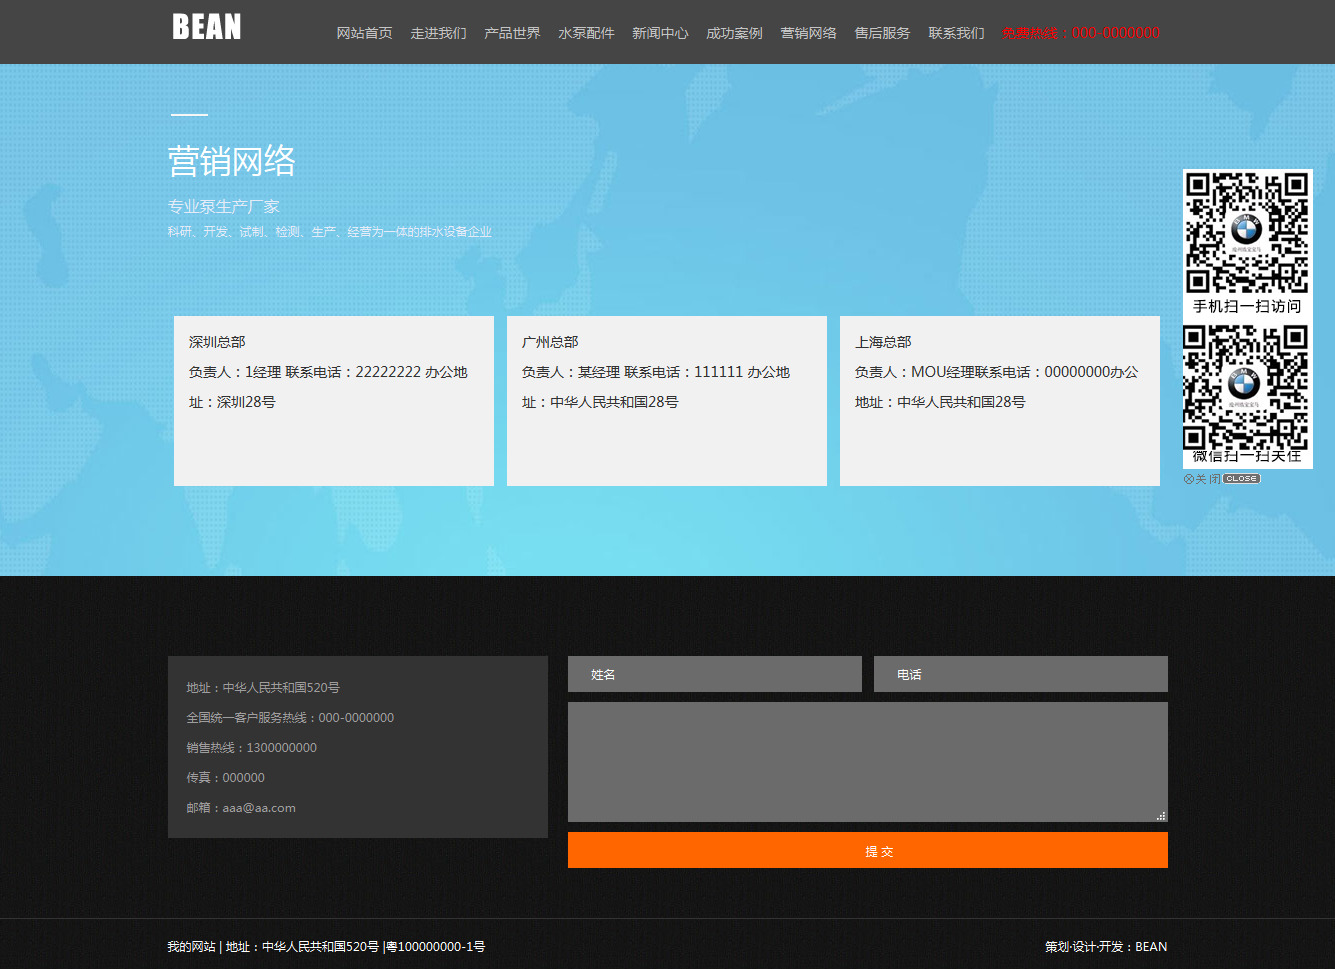Click the textarea resize handle
The width and height of the screenshot is (1335, 969).
click(1161, 816)
